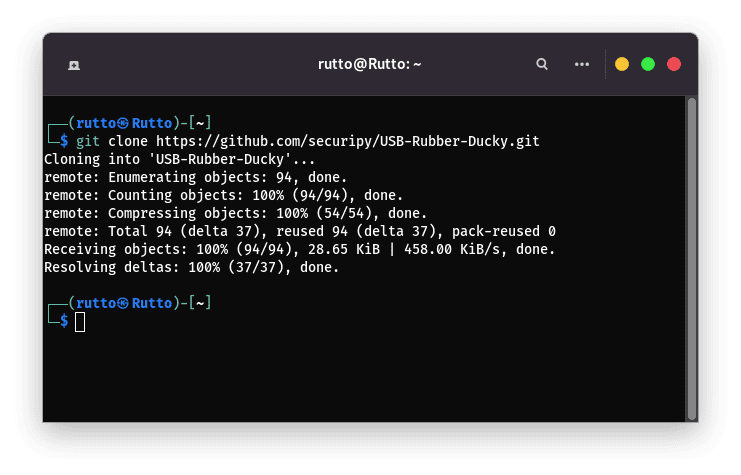The width and height of the screenshot is (741, 475).
Task: Click the terminal vertical scrollbar
Action: [x=692, y=259]
